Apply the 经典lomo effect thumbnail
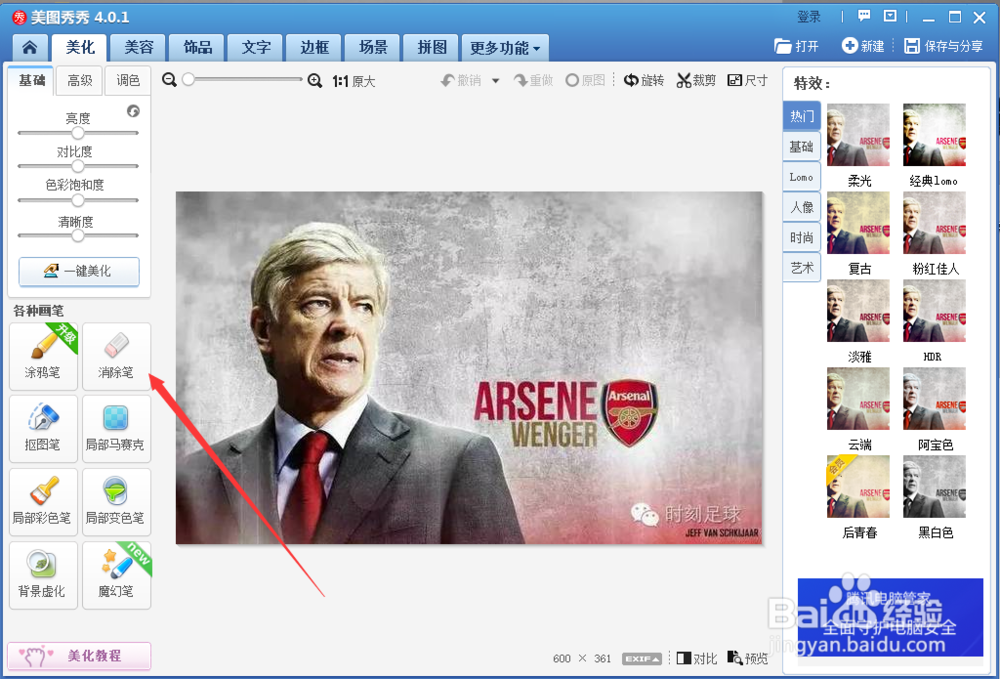Image resolution: width=1000 pixels, height=679 pixels. [934, 135]
